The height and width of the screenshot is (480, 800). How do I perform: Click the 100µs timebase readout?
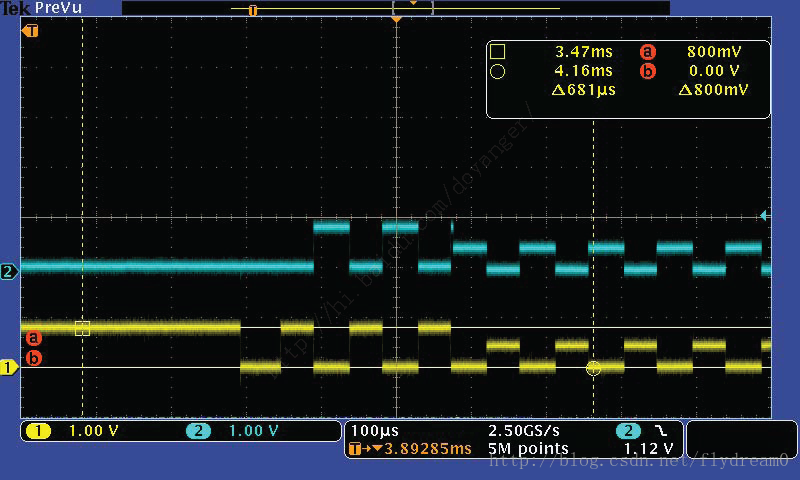[x=374, y=431]
